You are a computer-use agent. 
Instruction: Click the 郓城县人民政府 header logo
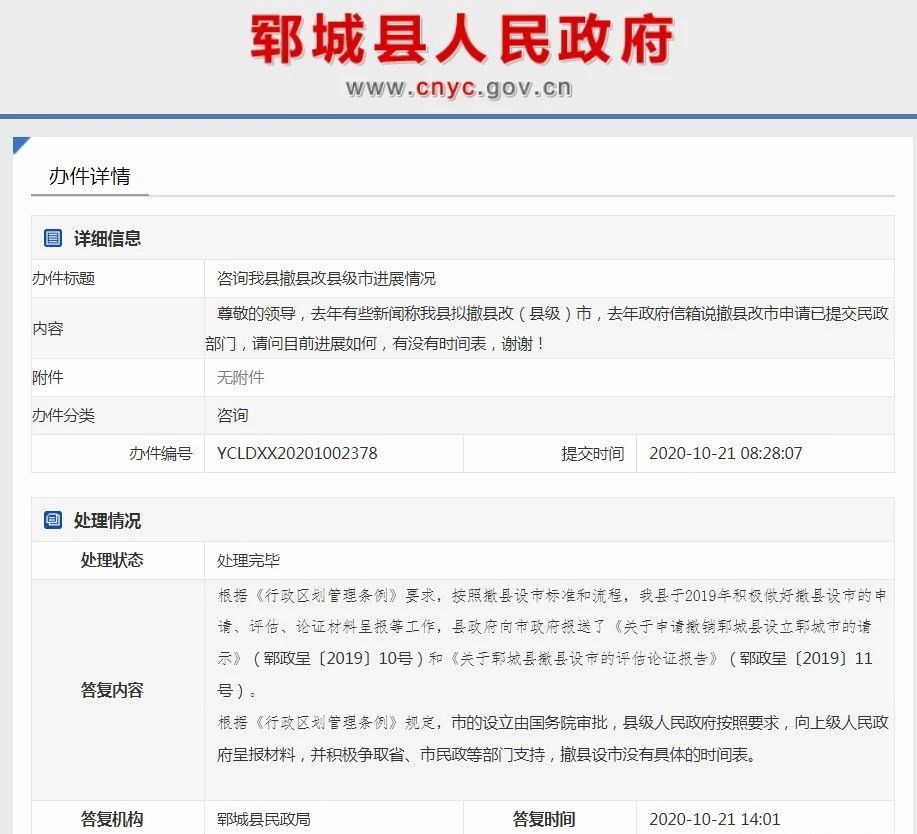click(462, 40)
